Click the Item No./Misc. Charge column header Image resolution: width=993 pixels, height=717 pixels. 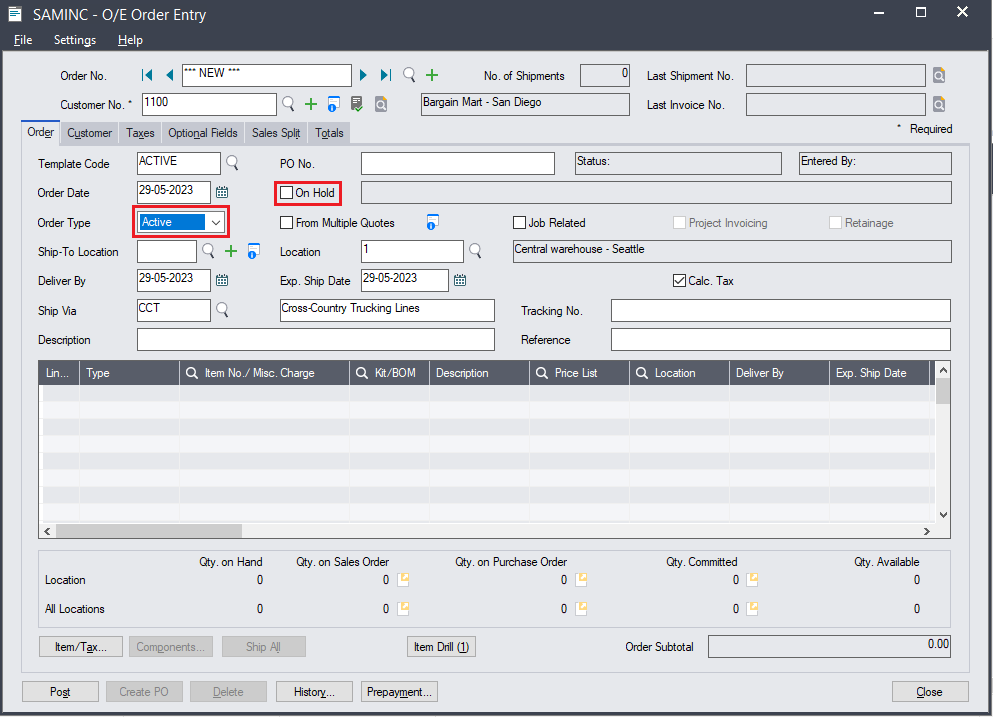pyautogui.click(x=264, y=373)
